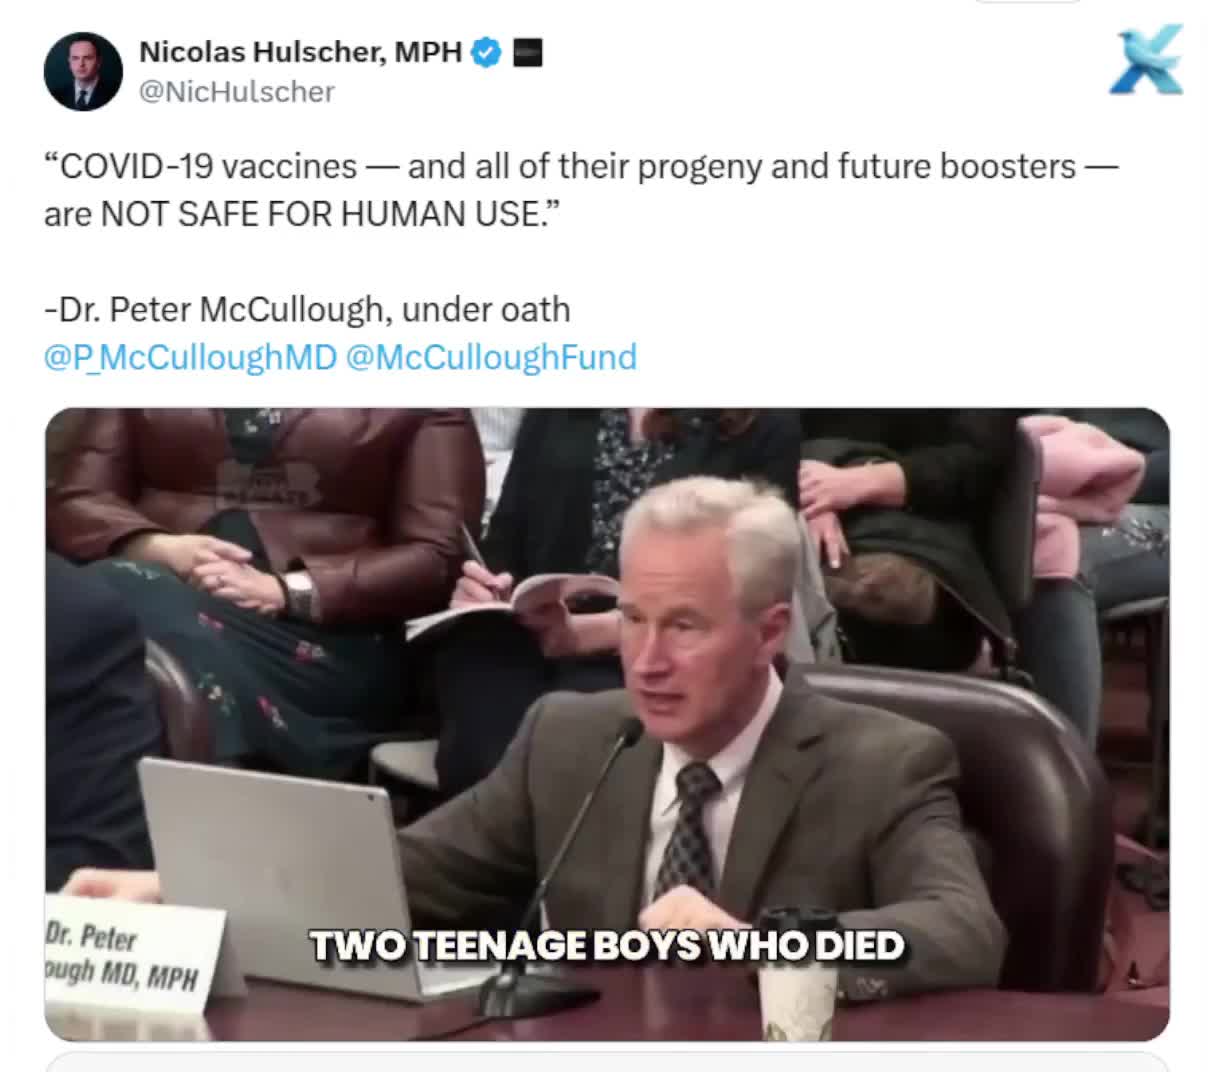Viewport: 1212px width, 1072px height.
Task: Follow the @P_McCulloughMD mention link
Action: [190, 357]
